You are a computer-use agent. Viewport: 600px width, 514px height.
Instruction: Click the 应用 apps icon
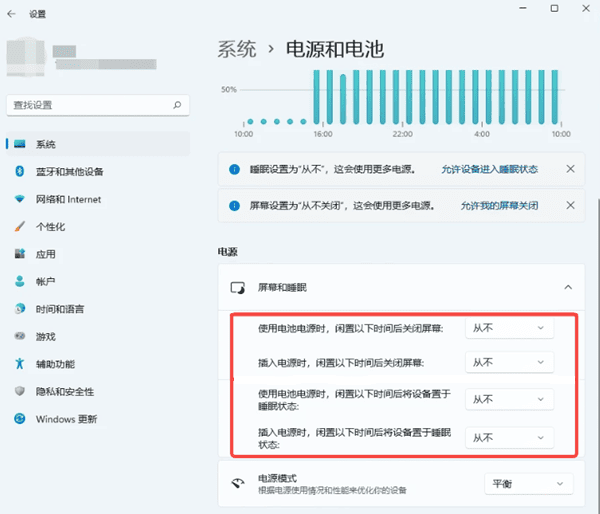pyautogui.click(x=20, y=253)
